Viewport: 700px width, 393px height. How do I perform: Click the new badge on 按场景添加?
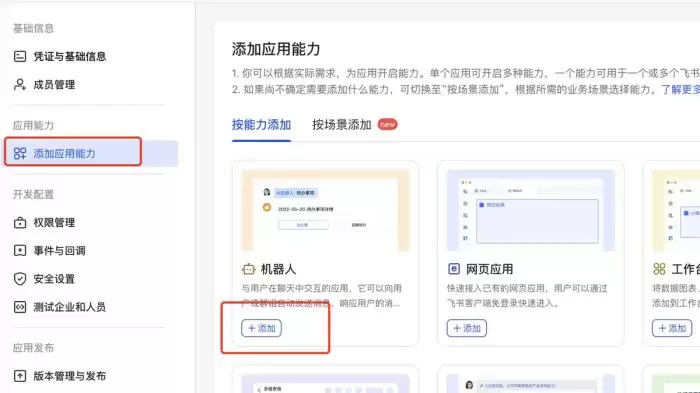click(x=387, y=125)
